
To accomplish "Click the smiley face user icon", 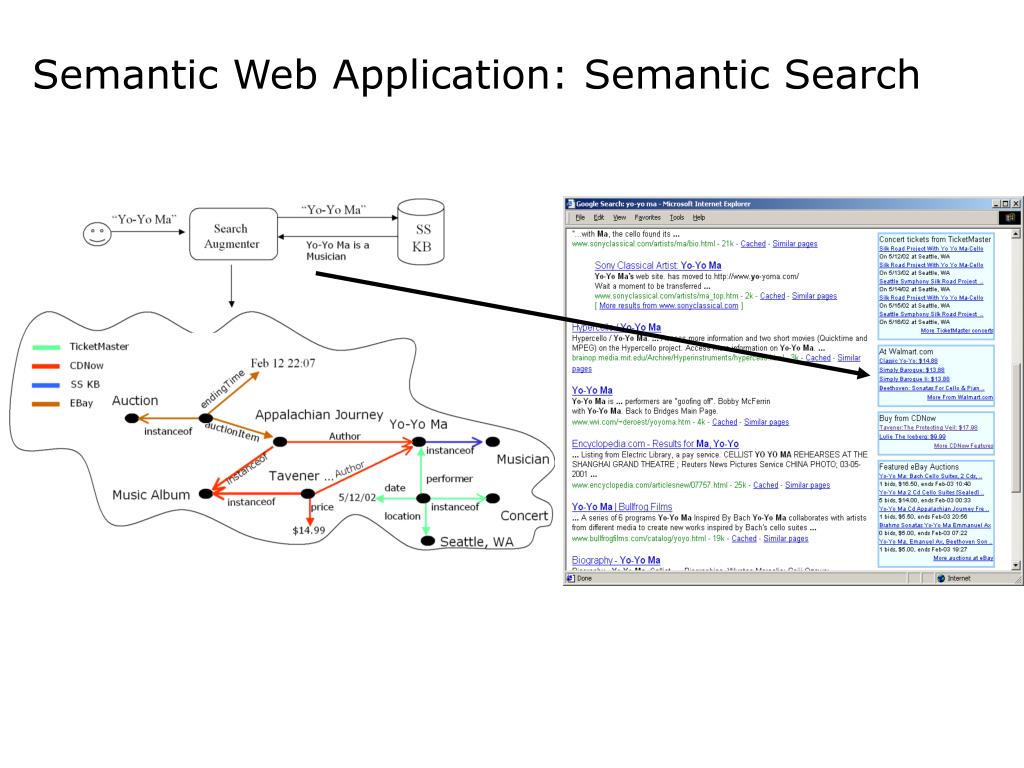I will pyautogui.click(x=97, y=234).
